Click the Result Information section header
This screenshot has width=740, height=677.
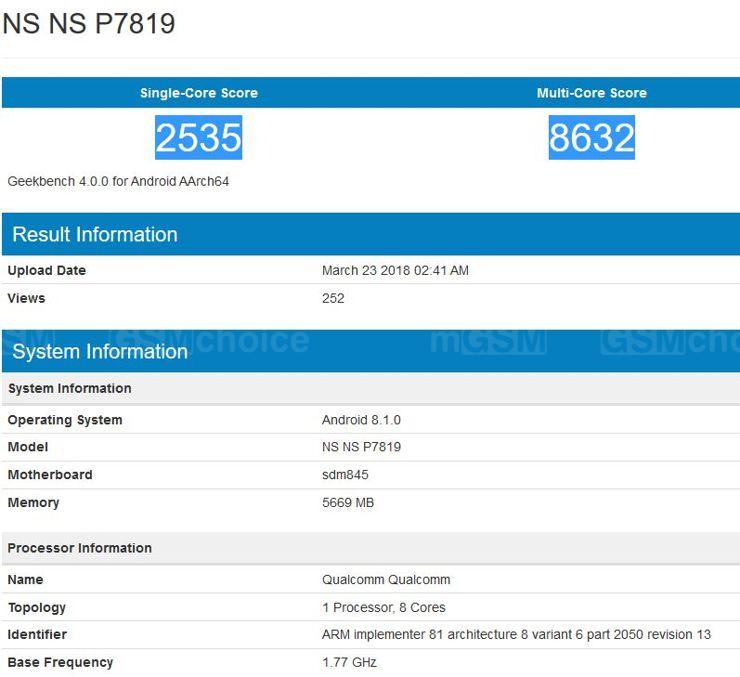coord(95,235)
